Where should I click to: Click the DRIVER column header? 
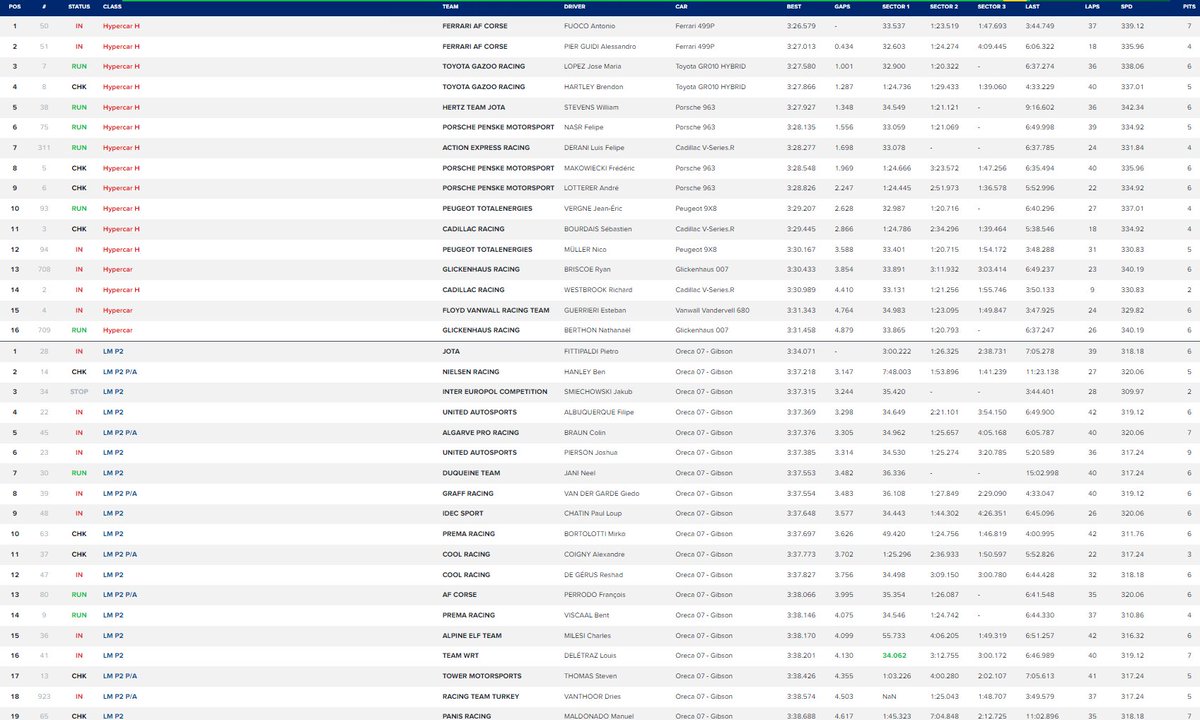(x=576, y=6)
